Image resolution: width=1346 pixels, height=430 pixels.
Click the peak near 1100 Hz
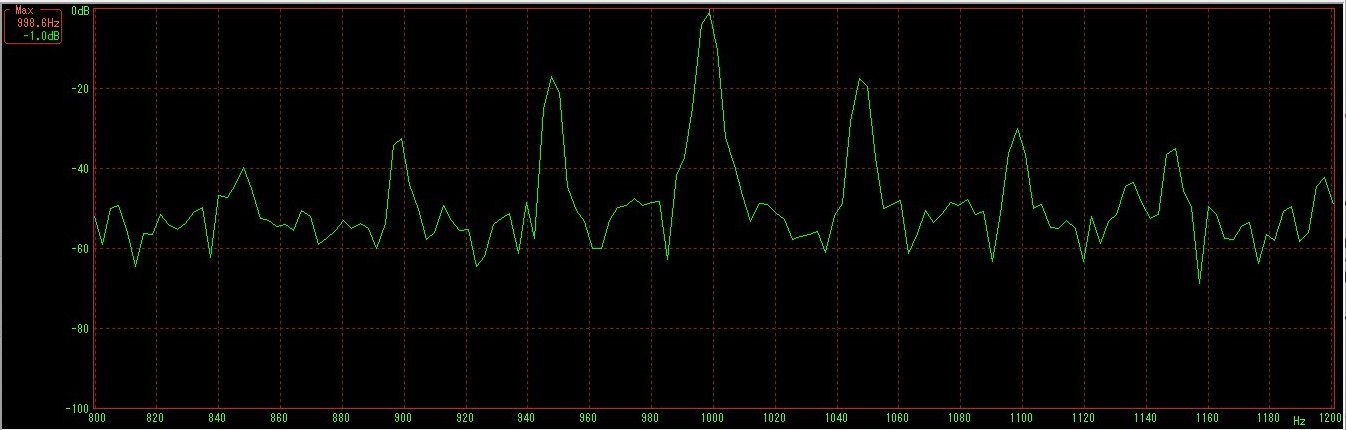(1017, 129)
